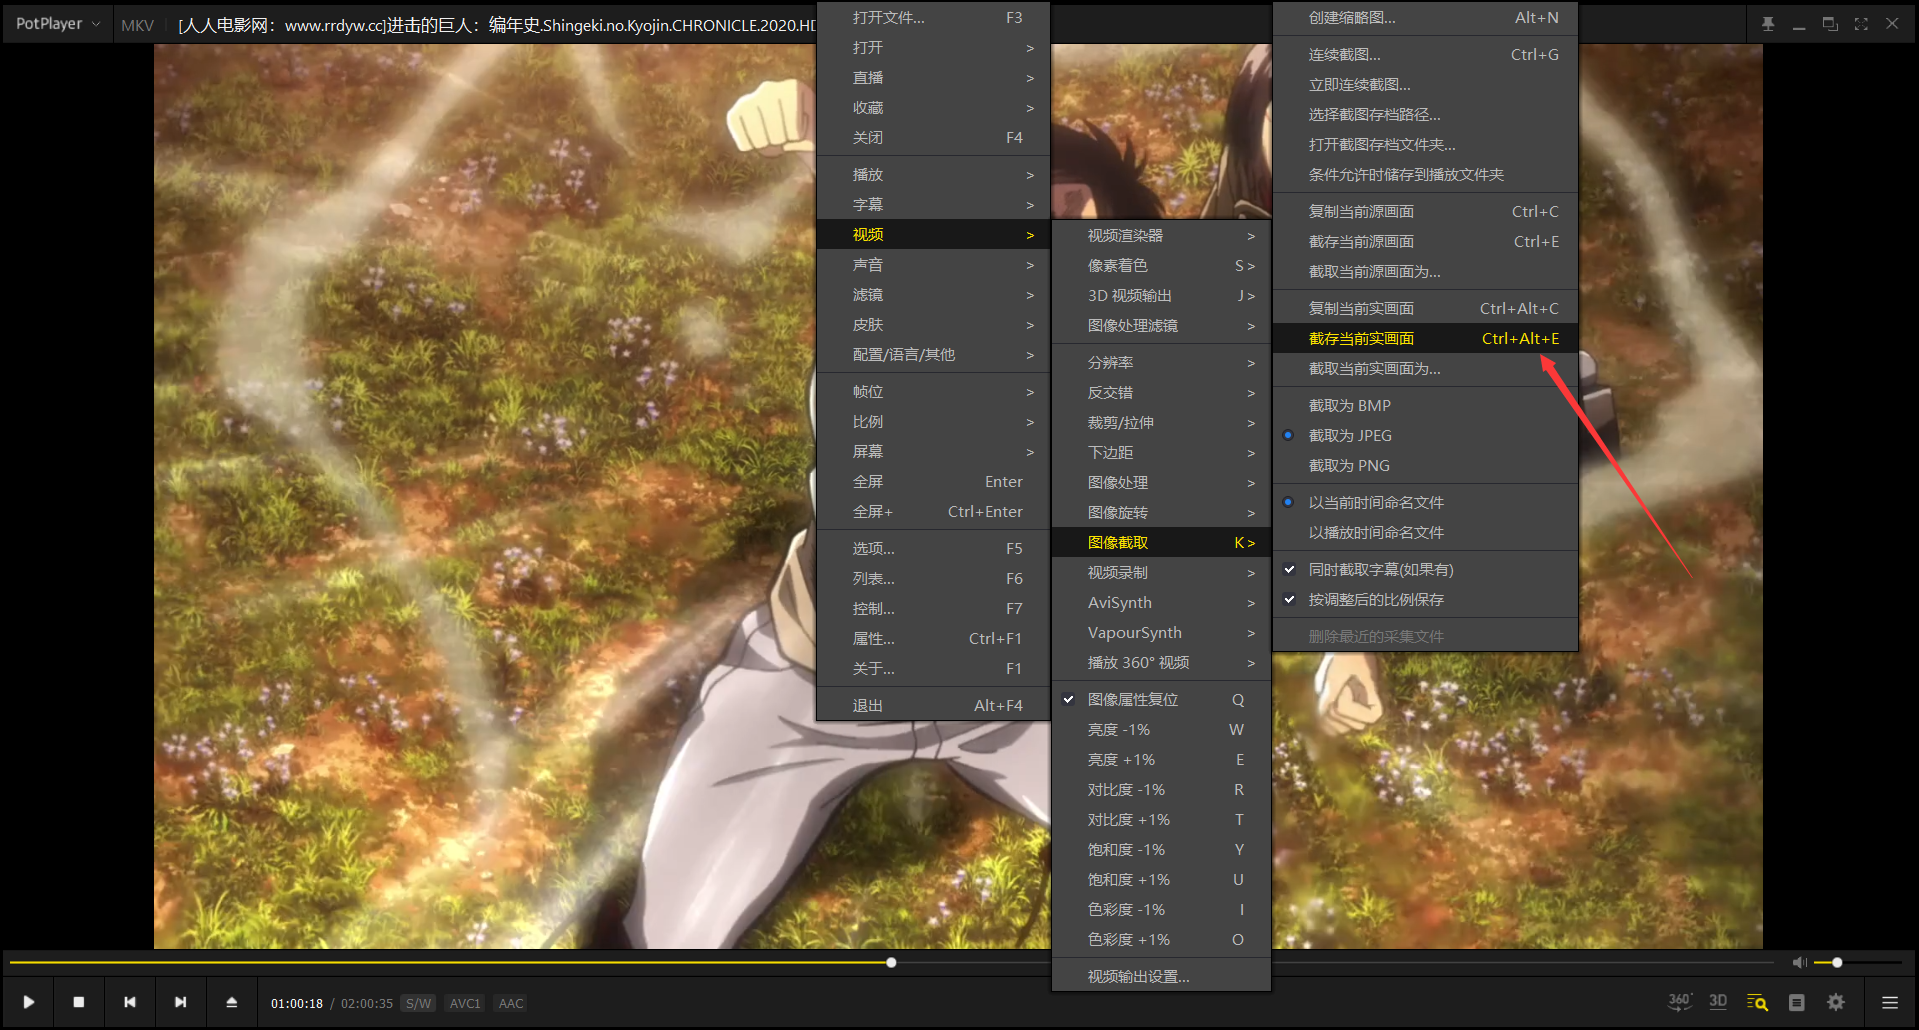Click the video file title text
This screenshot has width=1919, height=1030.
click(497, 25)
